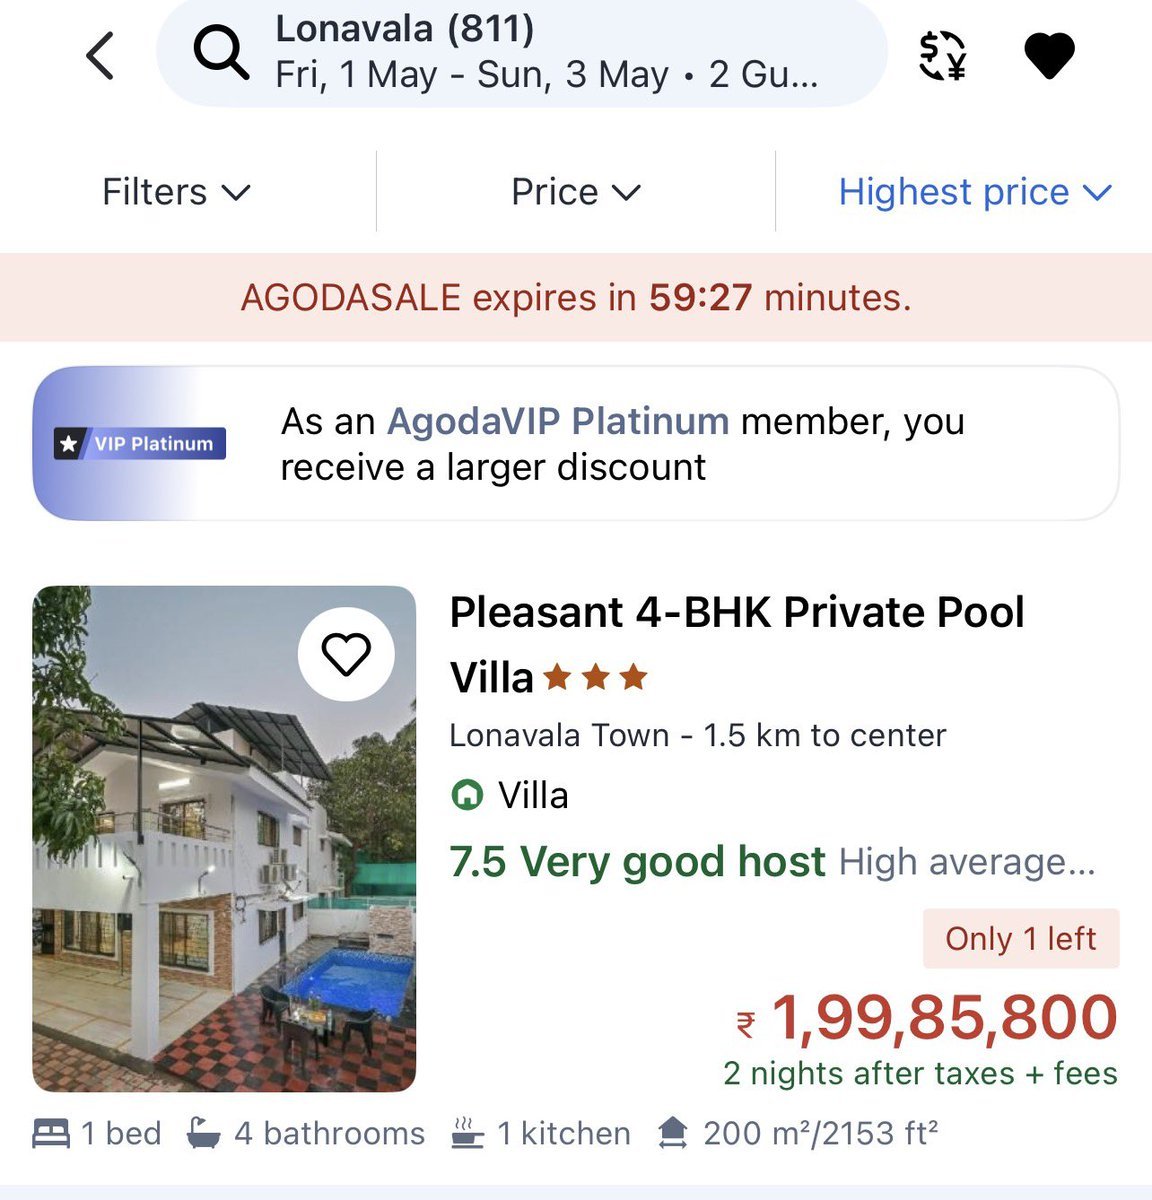Click the bathtub icon near 4 bathrooms

[x=203, y=1133]
